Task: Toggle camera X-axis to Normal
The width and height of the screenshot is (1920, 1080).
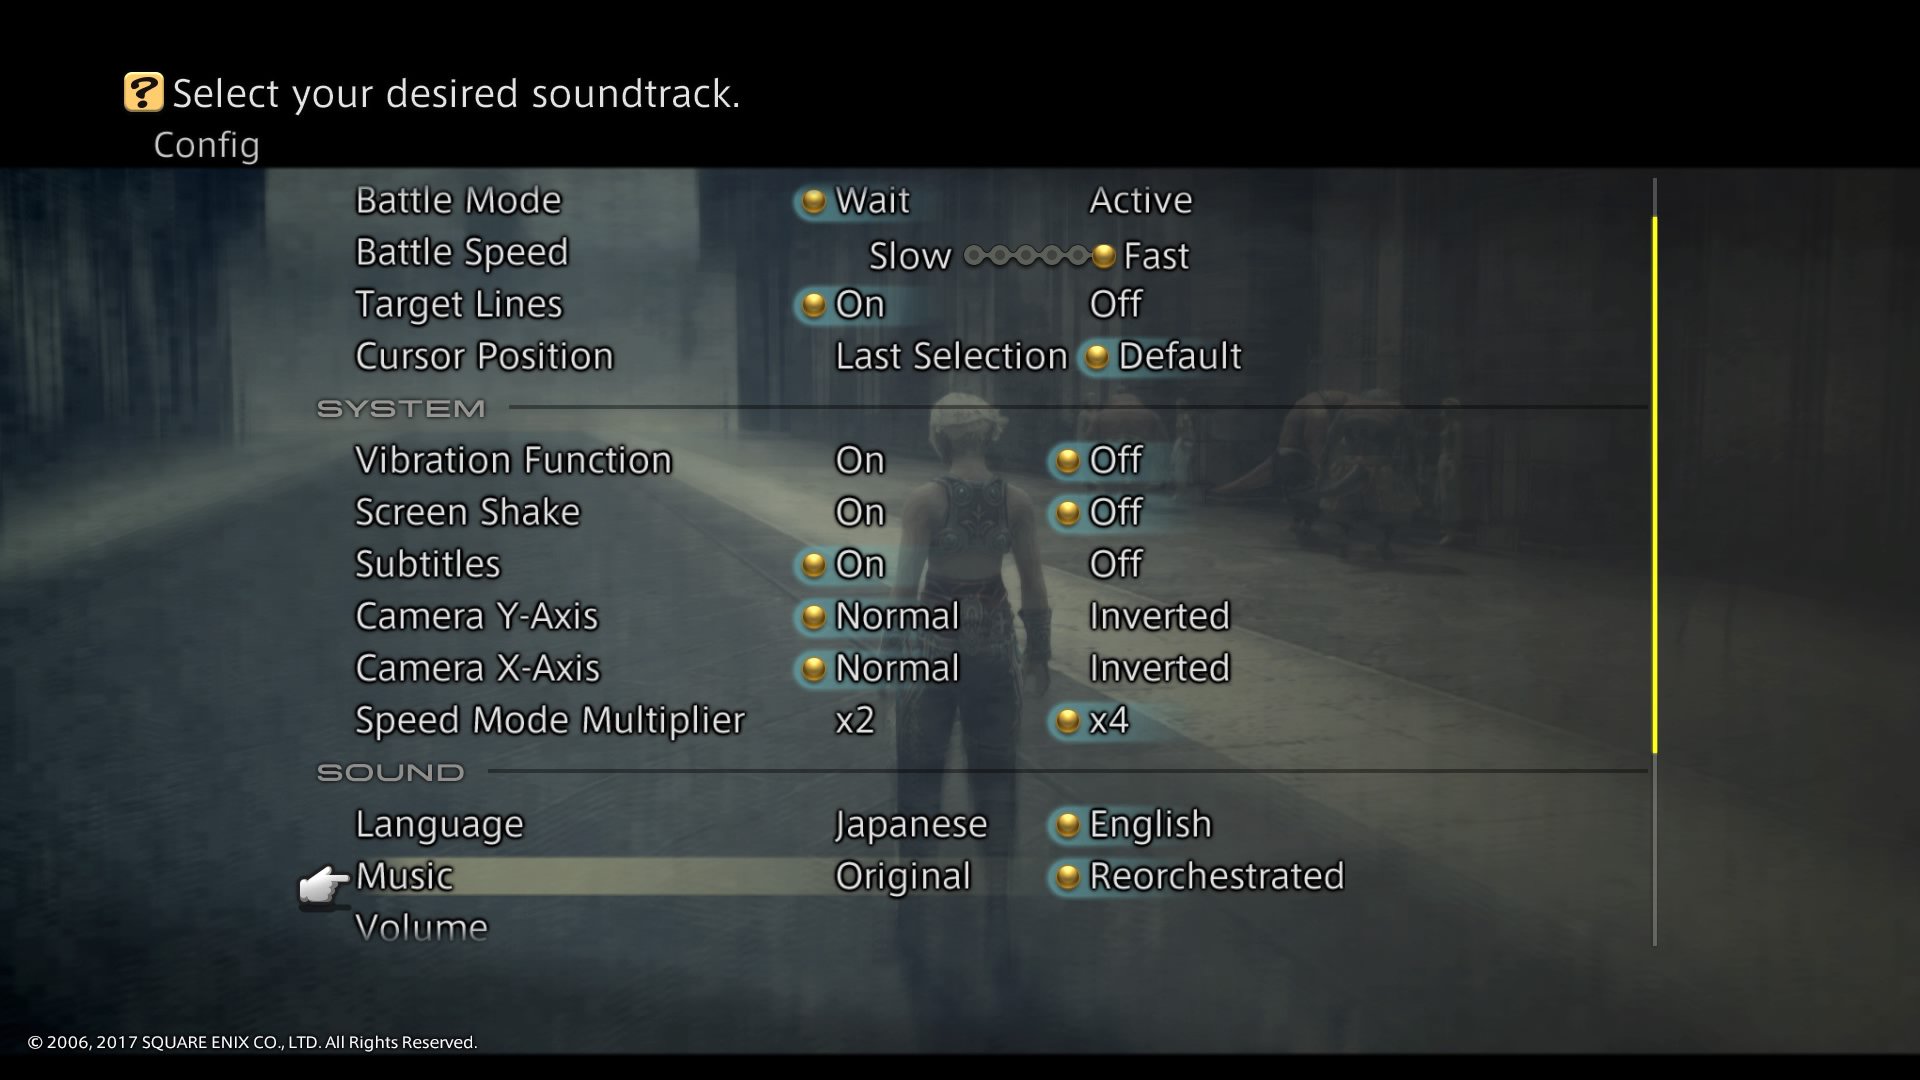Action: [895, 666]
